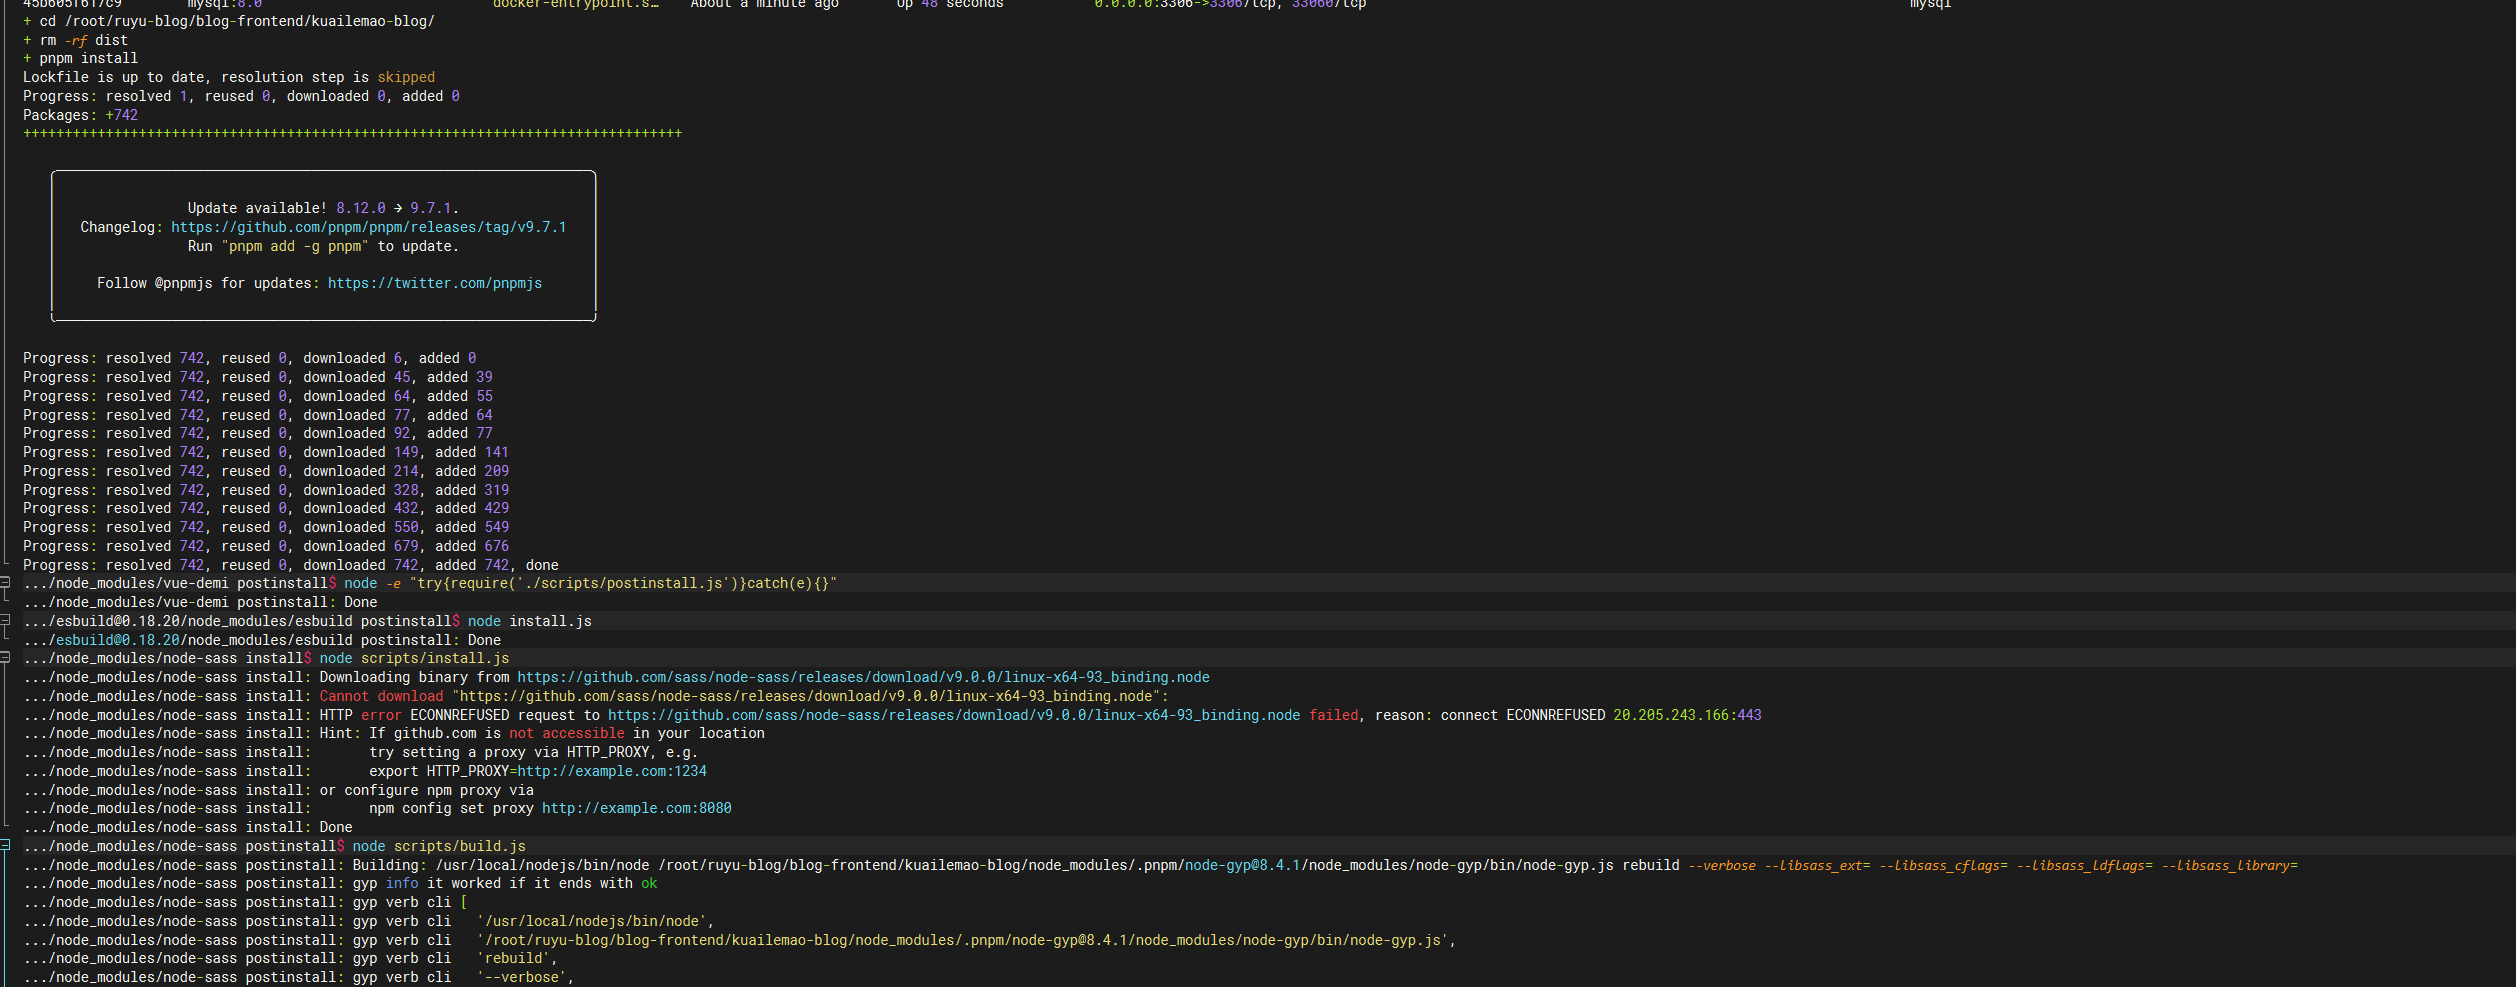Screen dimensions: 2516x987
Task: Click the red "Cannot download" error text
Action: point(381,696)
